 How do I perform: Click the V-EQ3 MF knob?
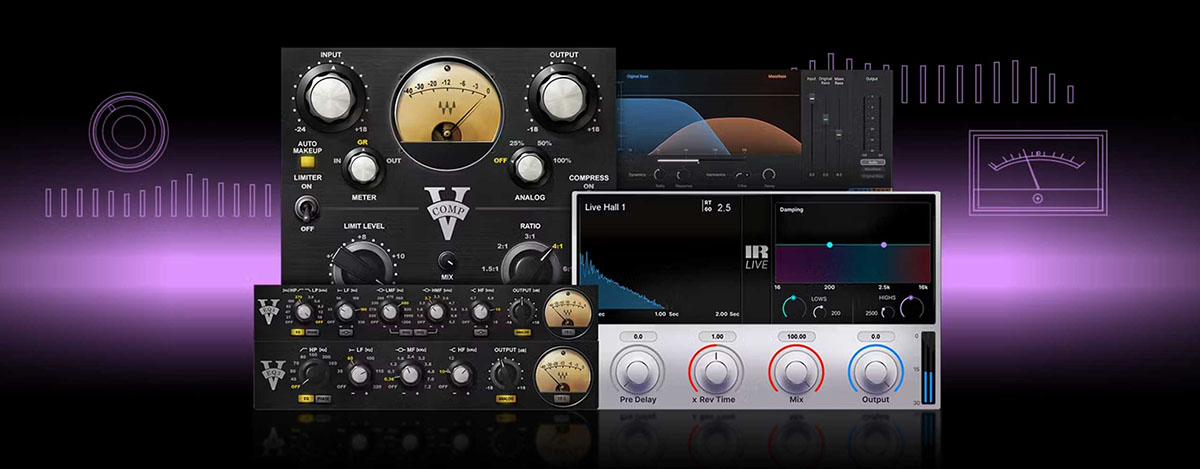pos(409,374)
